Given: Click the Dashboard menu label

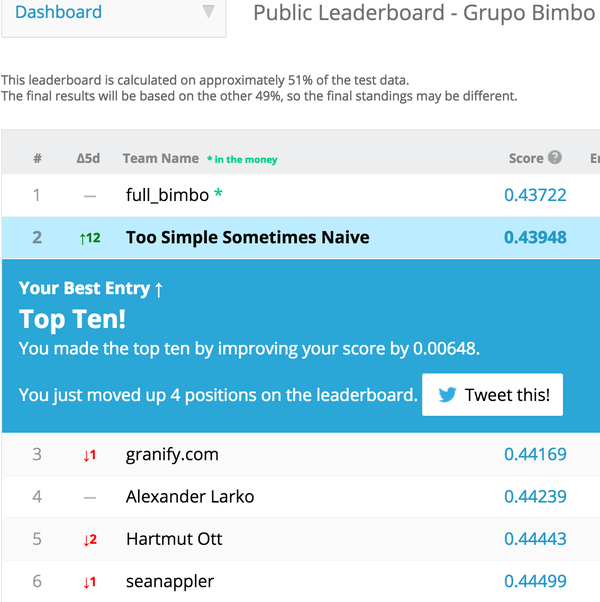Looking at the screenshot, I should point(58,12).
